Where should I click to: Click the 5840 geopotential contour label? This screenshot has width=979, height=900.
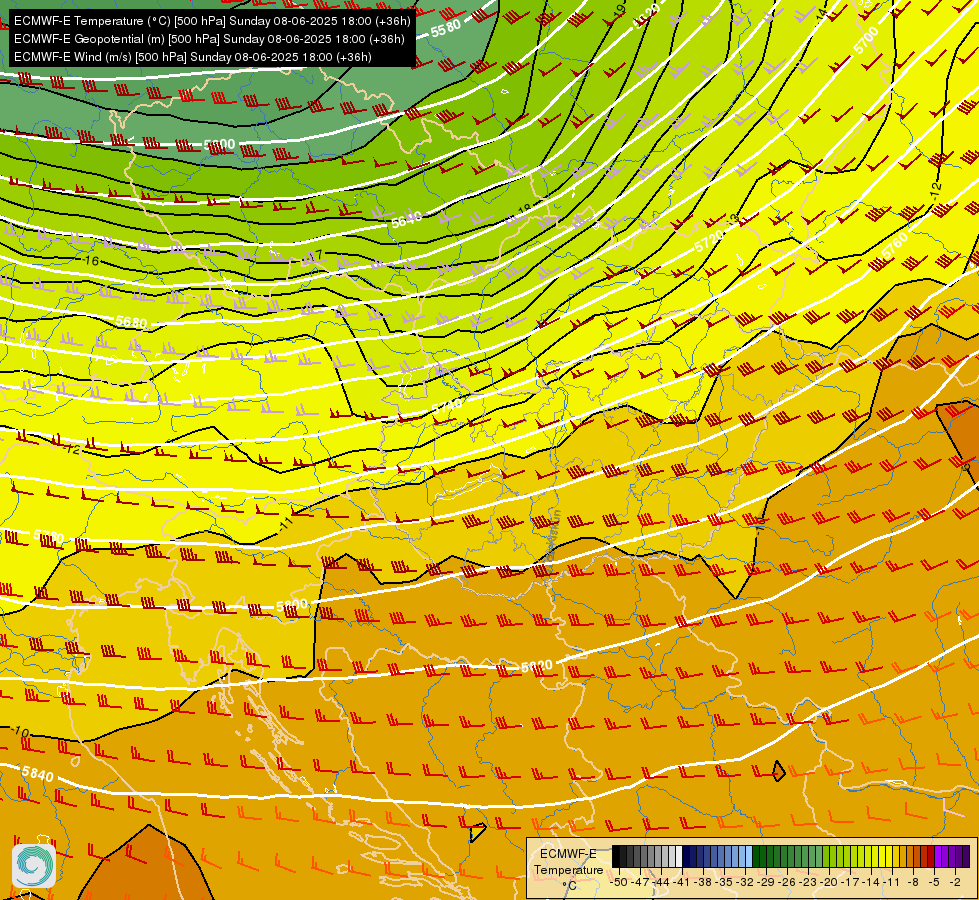pyautogui.click(x=37, y=774)
